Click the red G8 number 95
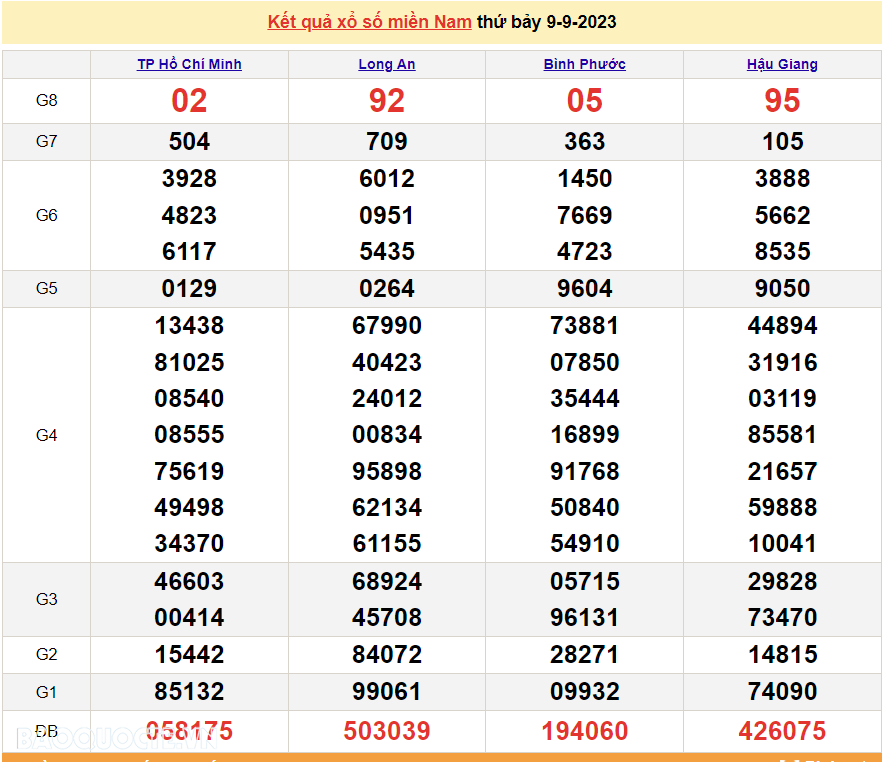 782,100
